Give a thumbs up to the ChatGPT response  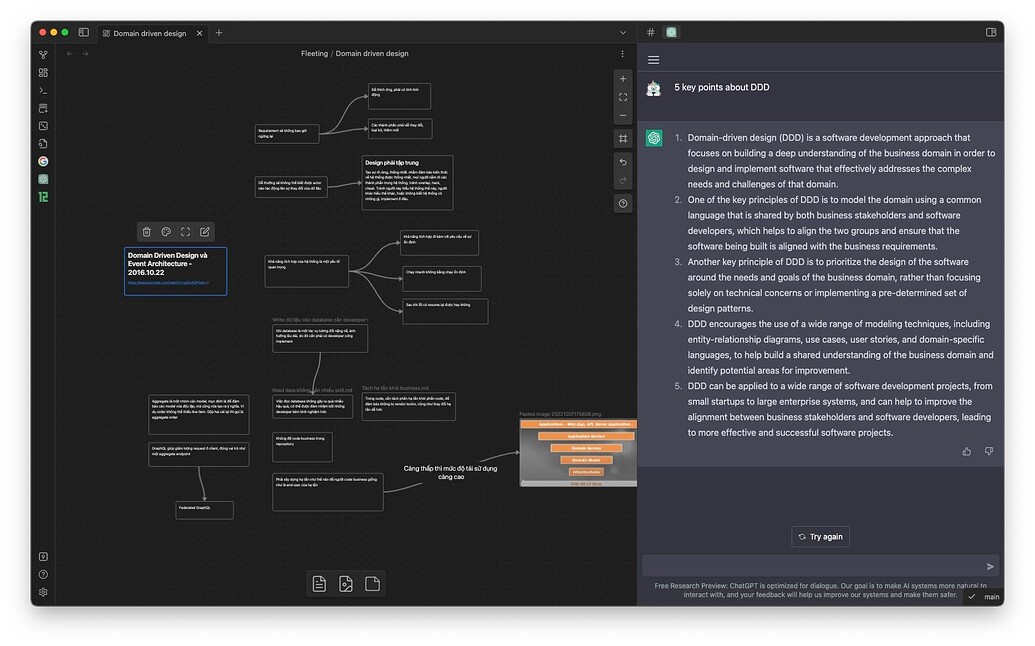[966, 451]
